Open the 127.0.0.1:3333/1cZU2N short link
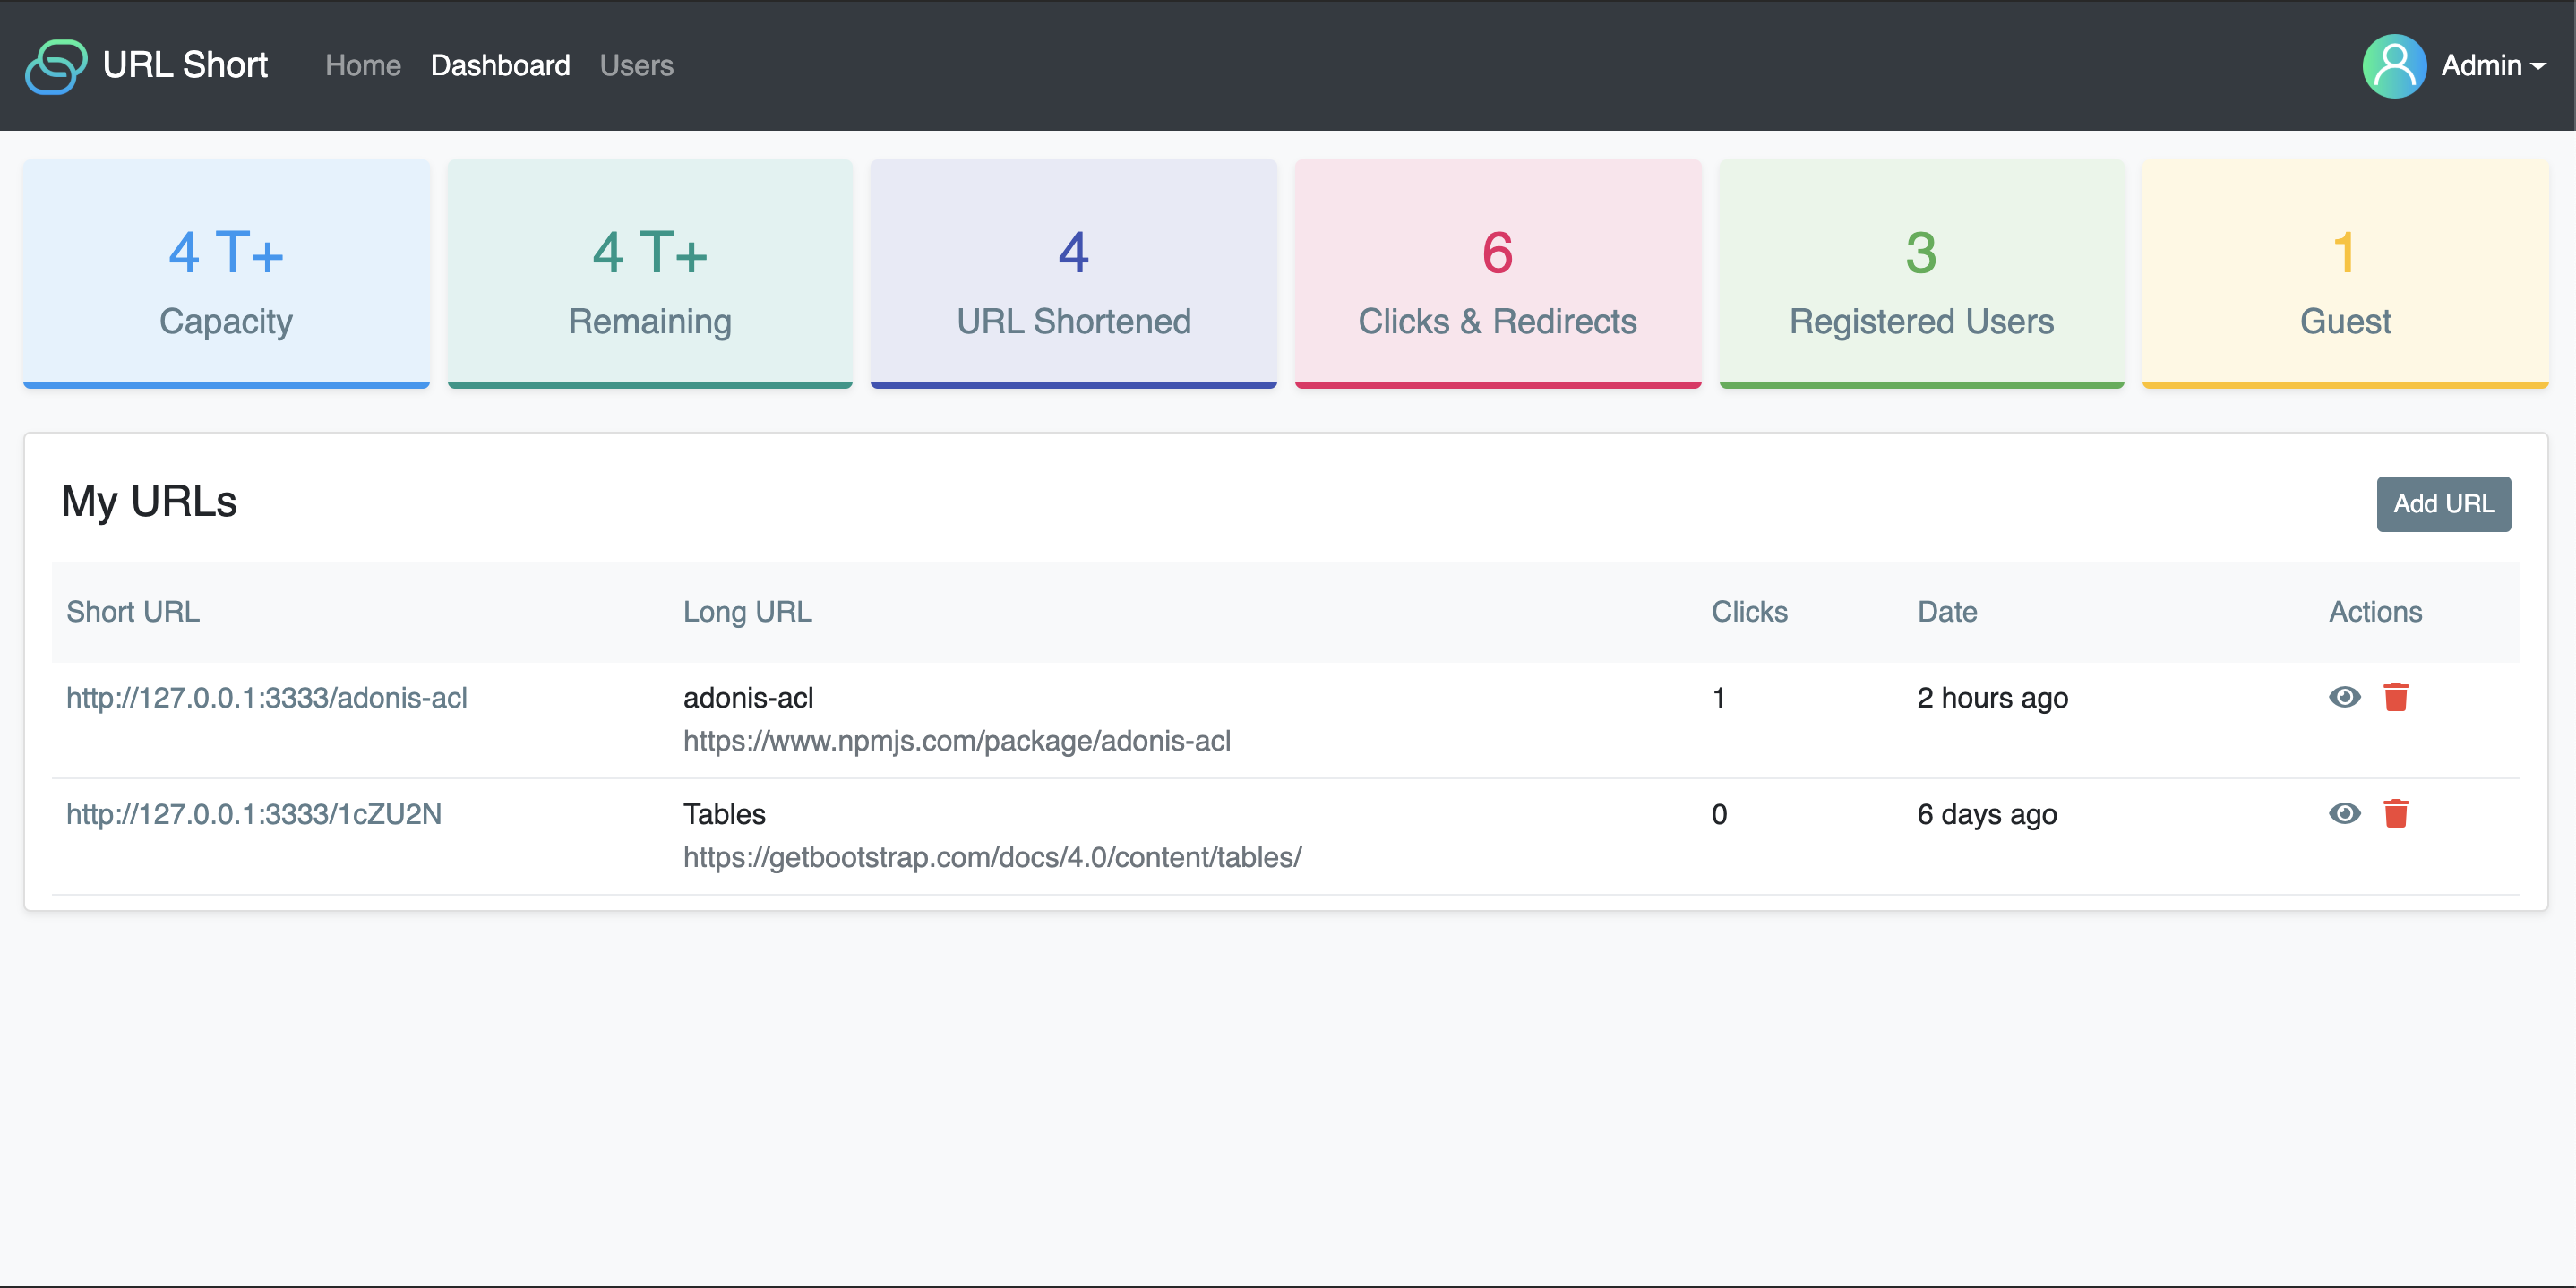Viewport: 2576px width, 1288px height. [x=254, y=814]
